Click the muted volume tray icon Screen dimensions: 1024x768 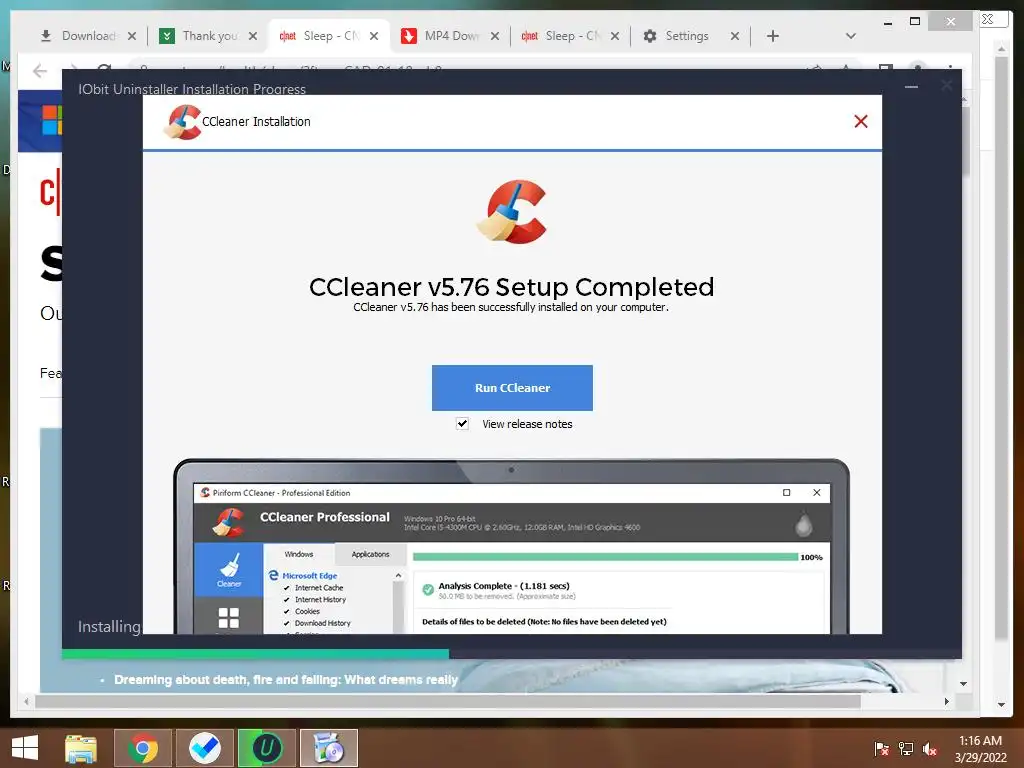(x=930, y=749)
